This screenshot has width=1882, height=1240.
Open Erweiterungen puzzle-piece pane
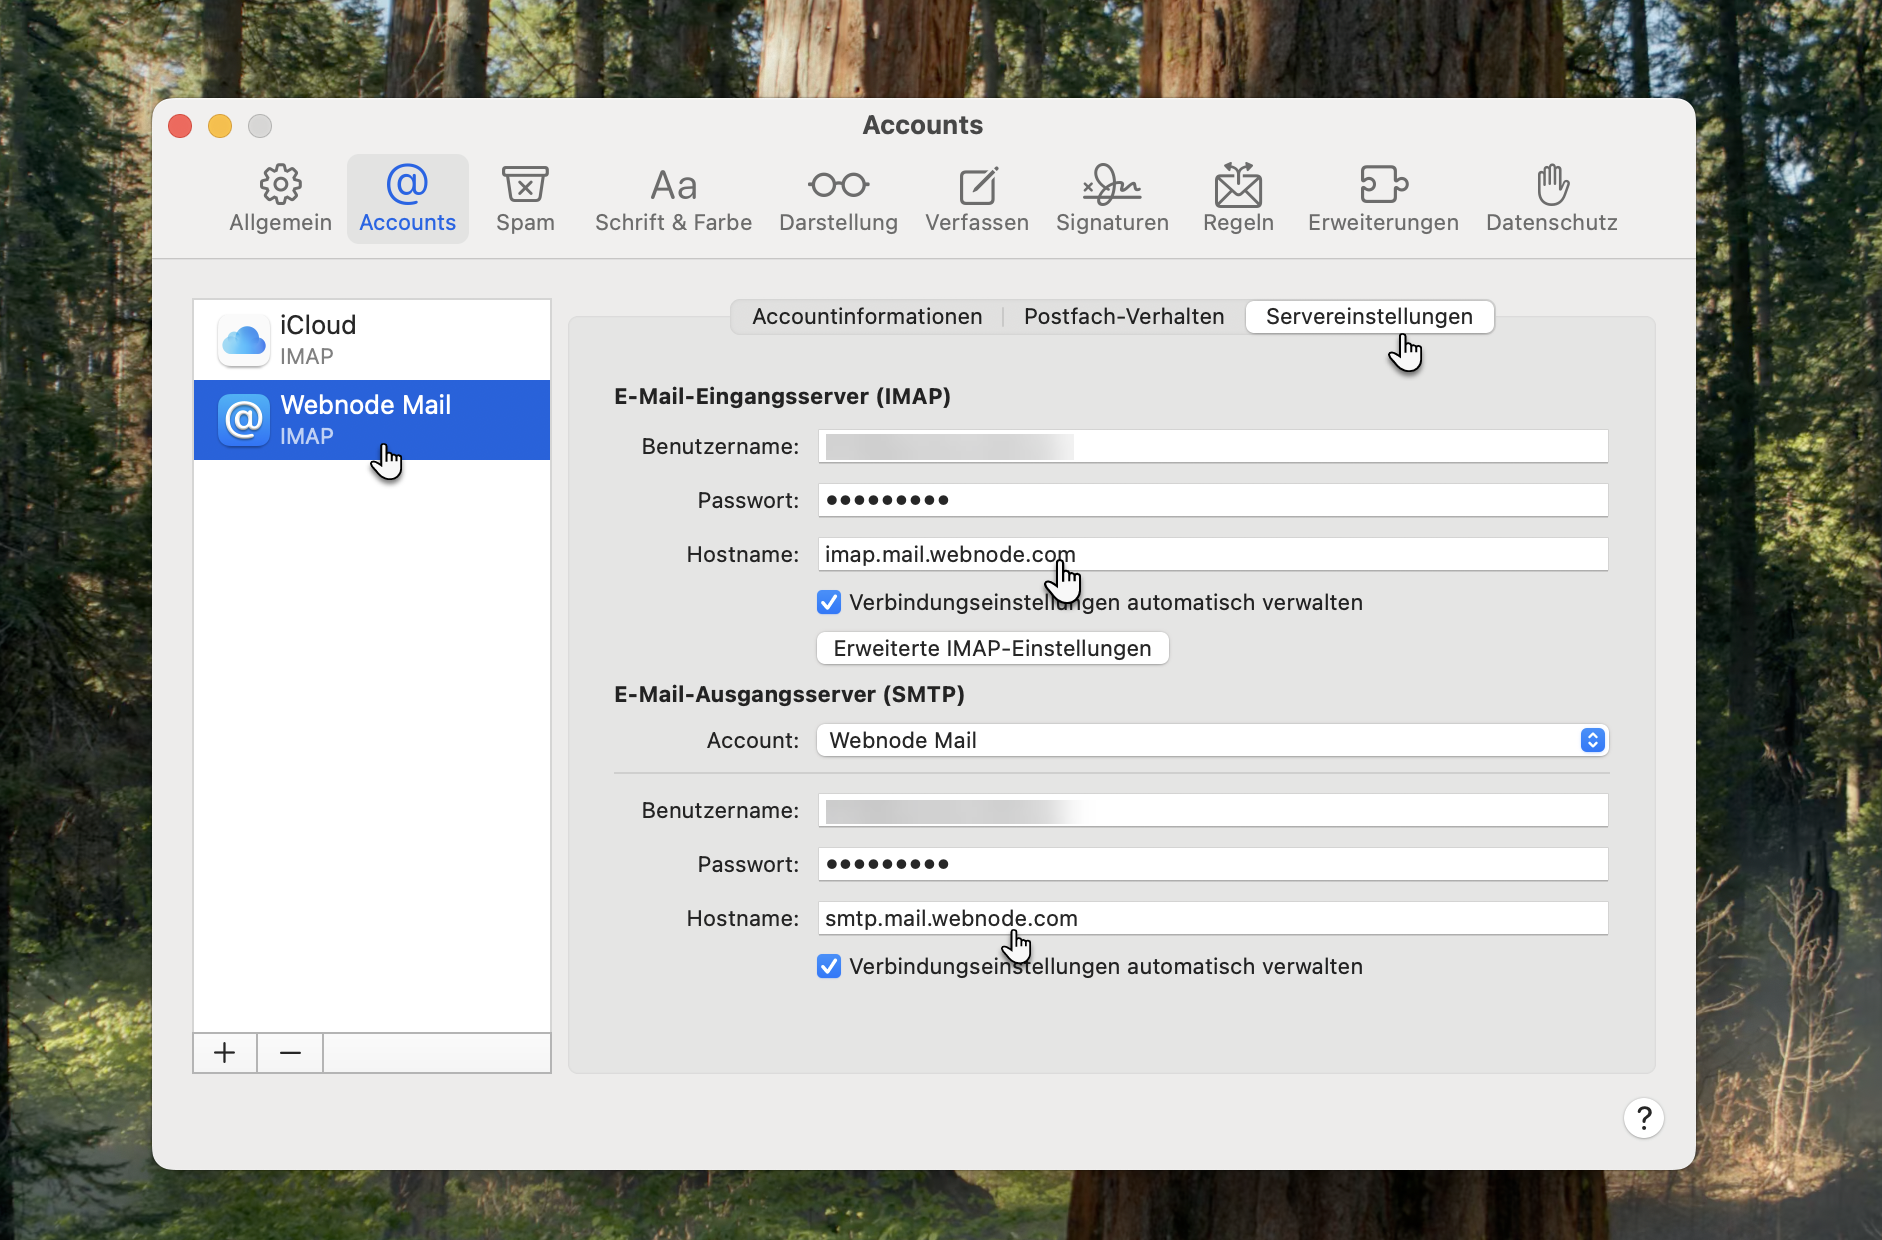1383,199
